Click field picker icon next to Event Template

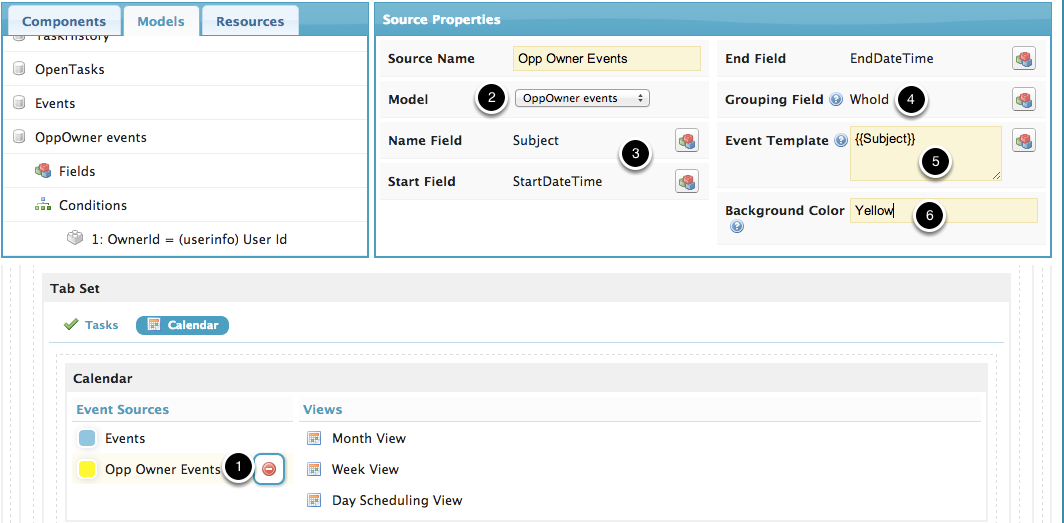[x=1023, y=141]
